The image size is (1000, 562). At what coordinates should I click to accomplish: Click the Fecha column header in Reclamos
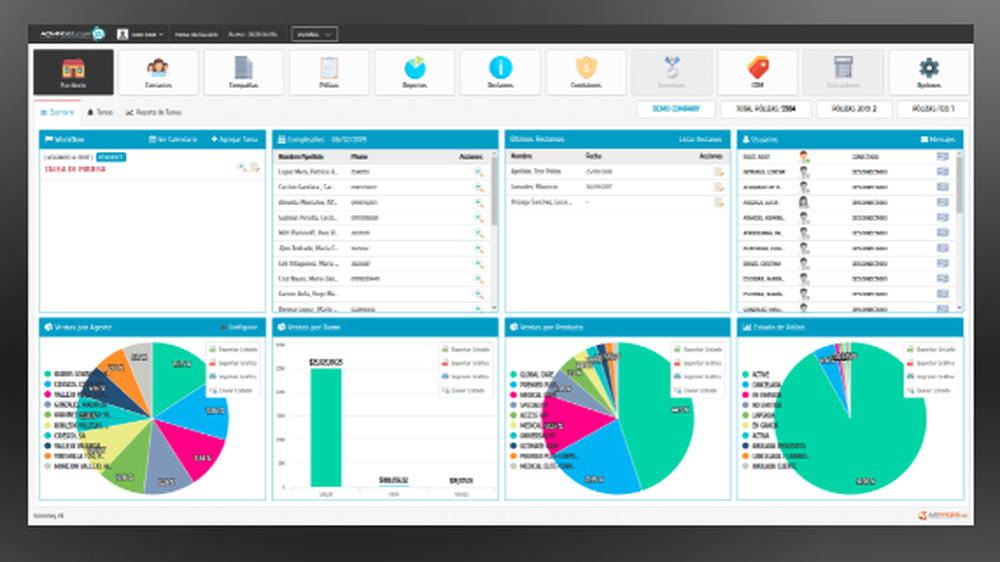click(x=593, y=156)
